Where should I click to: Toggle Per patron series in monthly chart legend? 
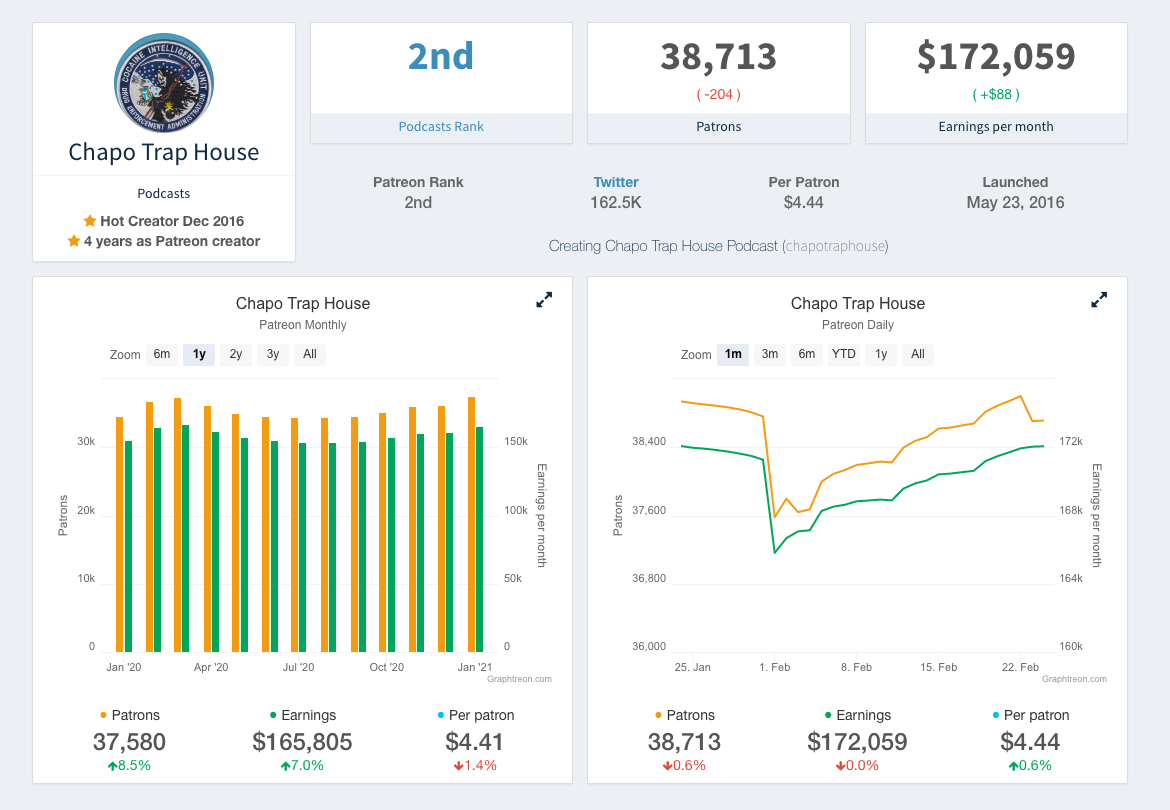pyautogui.click(x=476, y=715)
